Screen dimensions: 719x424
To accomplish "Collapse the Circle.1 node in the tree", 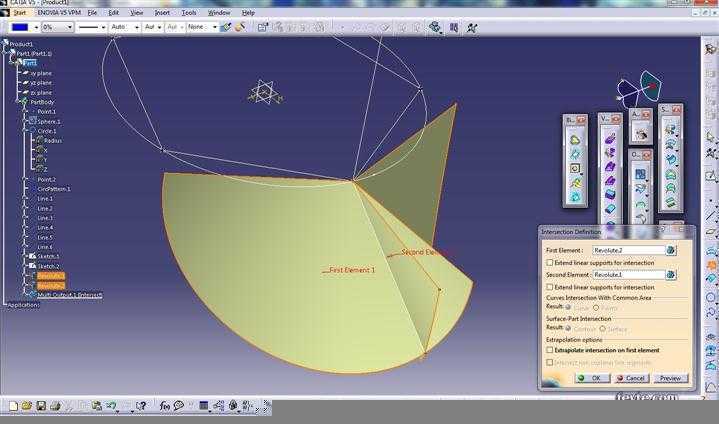I will point(25,131).
